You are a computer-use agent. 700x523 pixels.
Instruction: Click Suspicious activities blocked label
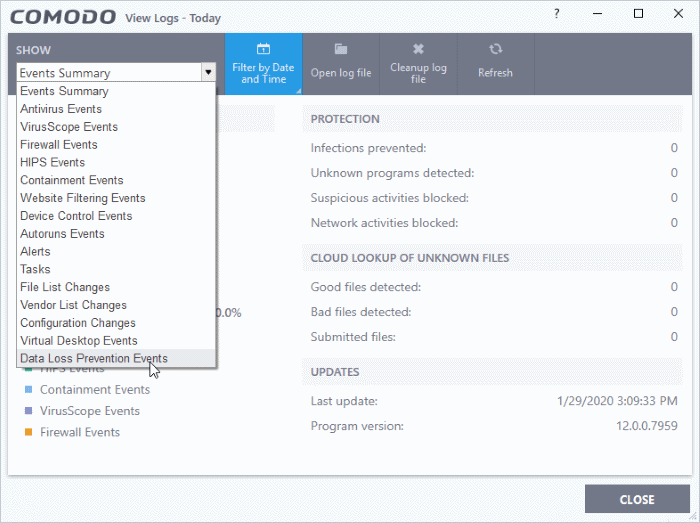[390, 198]
